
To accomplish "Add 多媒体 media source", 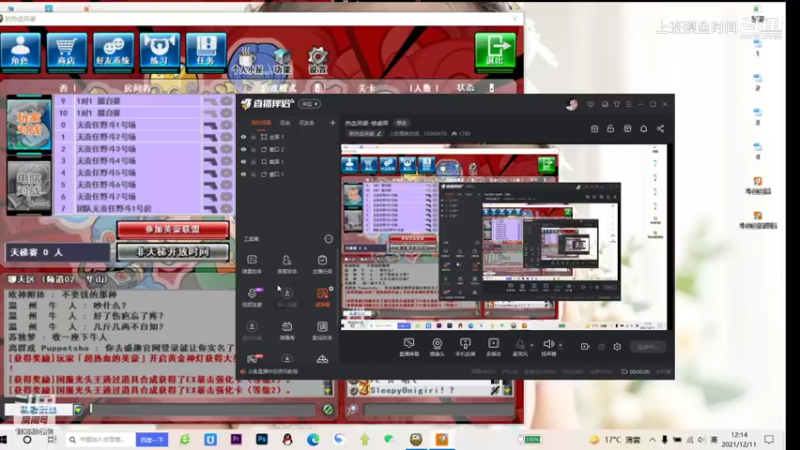I will coord(493,347).
